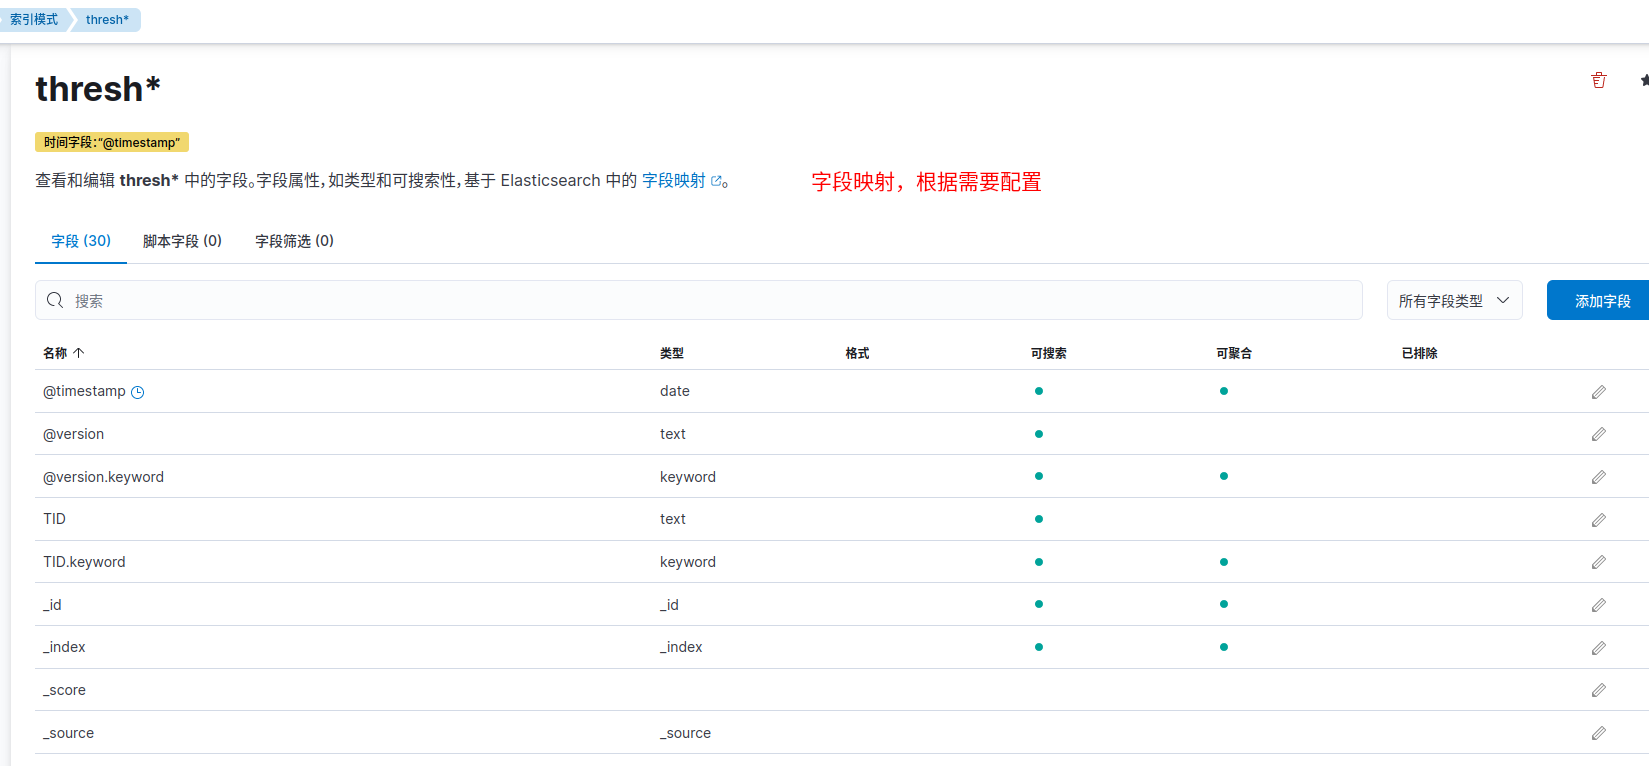Viewport: 1649px width, 766px height.
Task: Focus the 搜索 field input
Action: click(x=699, y=300)
